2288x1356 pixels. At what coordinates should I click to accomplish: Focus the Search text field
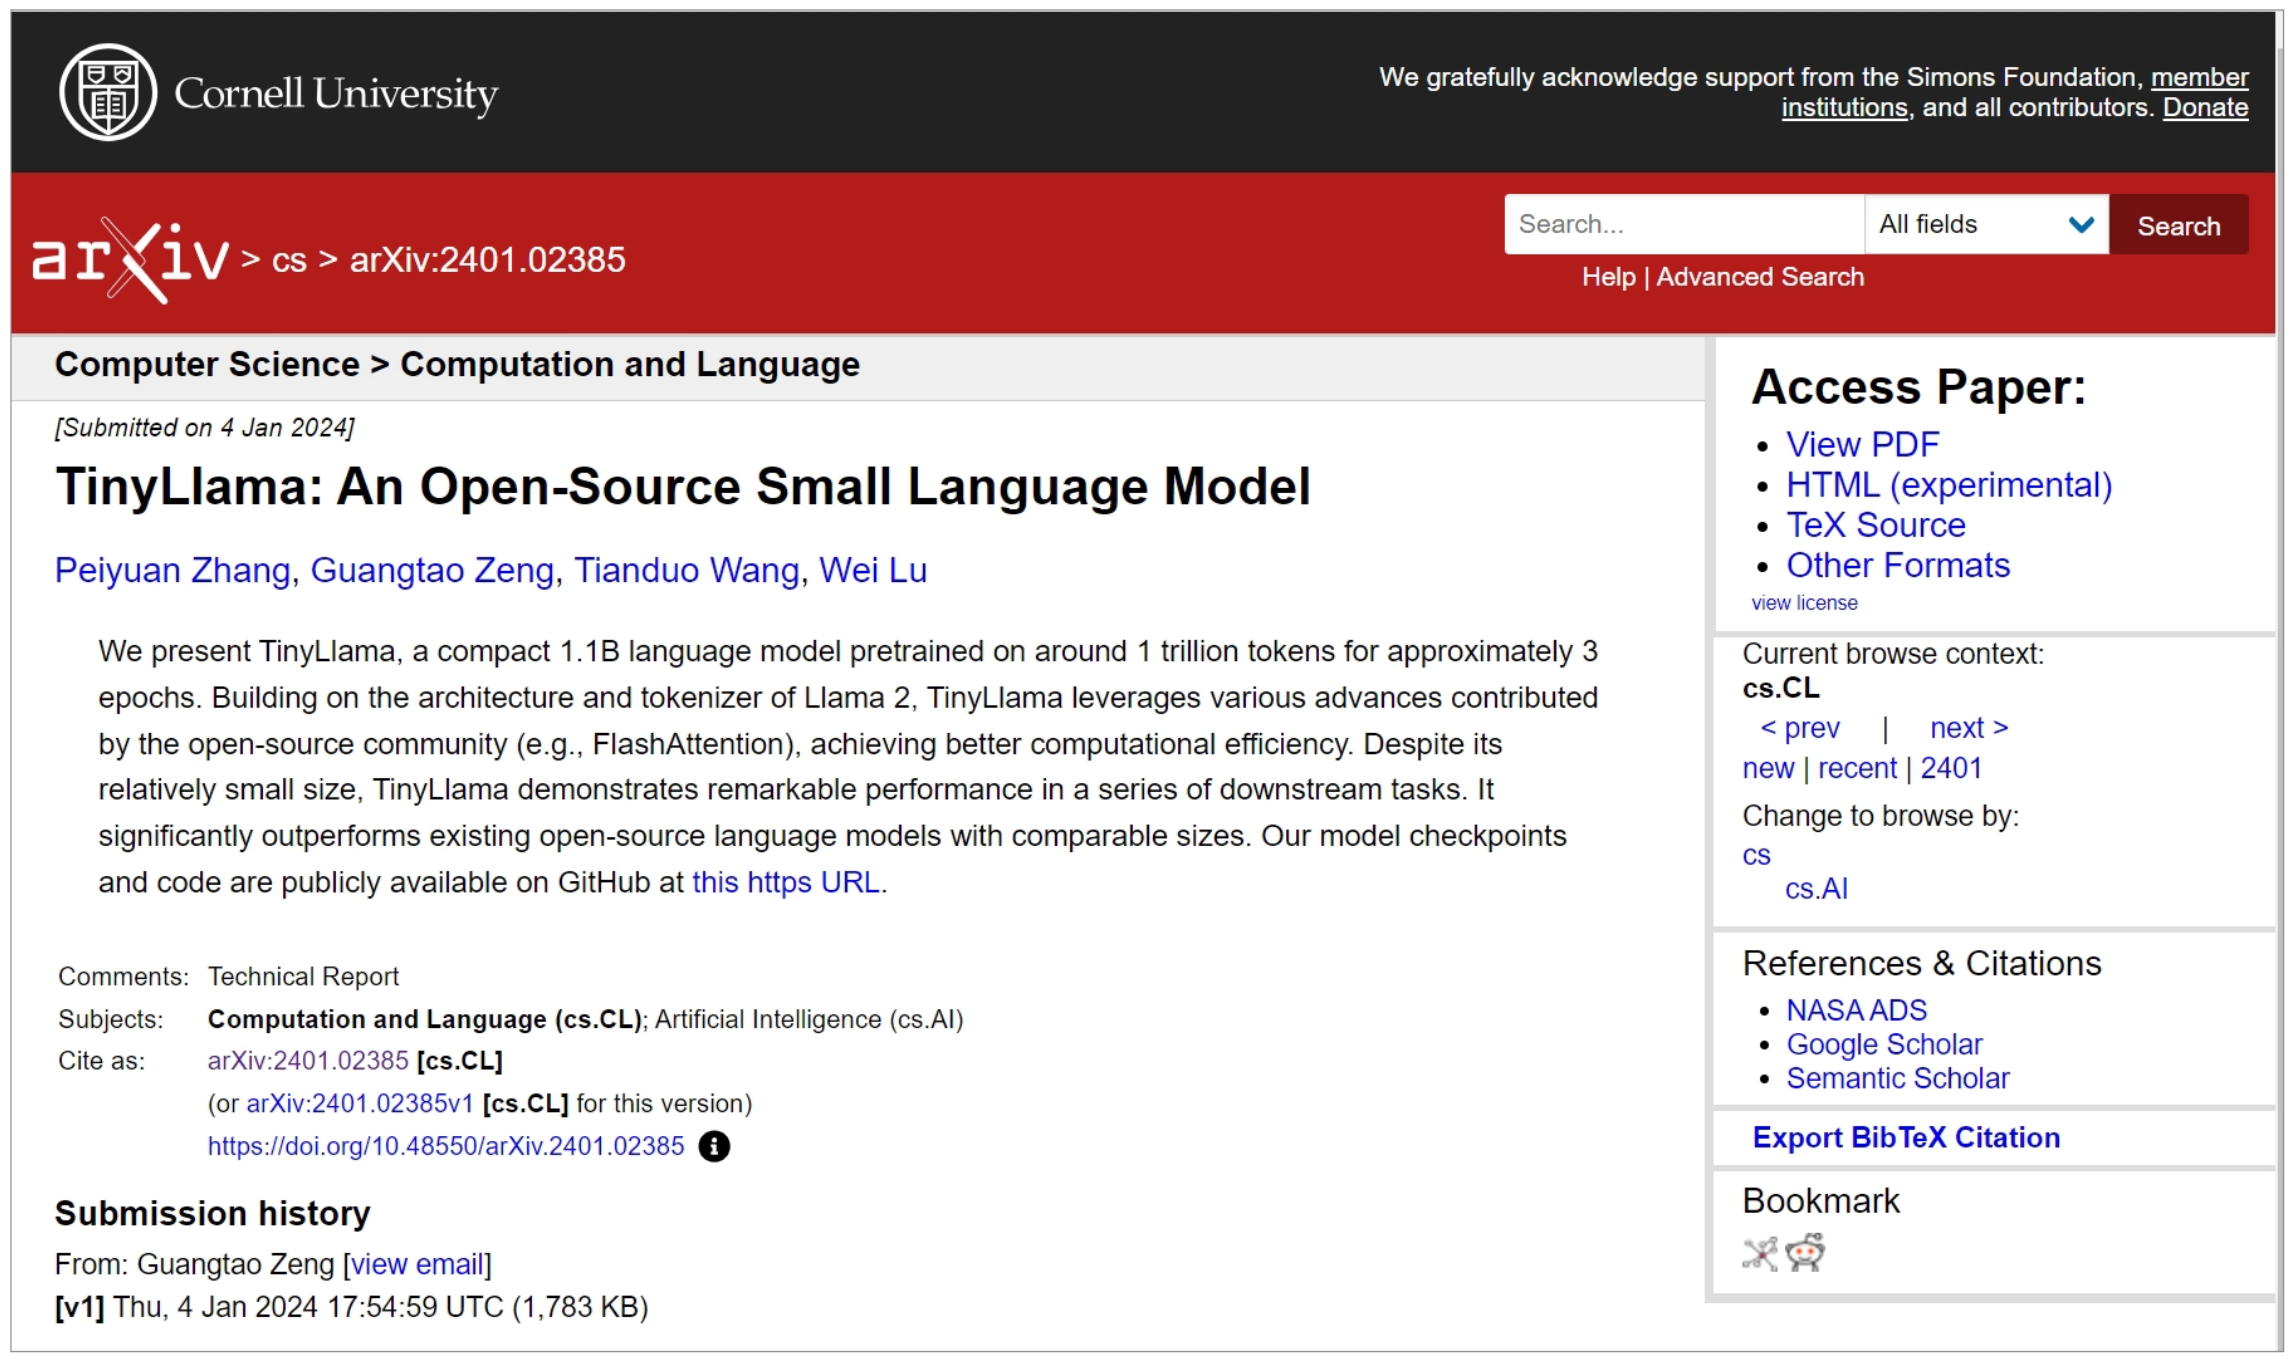(x=1684, y=224)
